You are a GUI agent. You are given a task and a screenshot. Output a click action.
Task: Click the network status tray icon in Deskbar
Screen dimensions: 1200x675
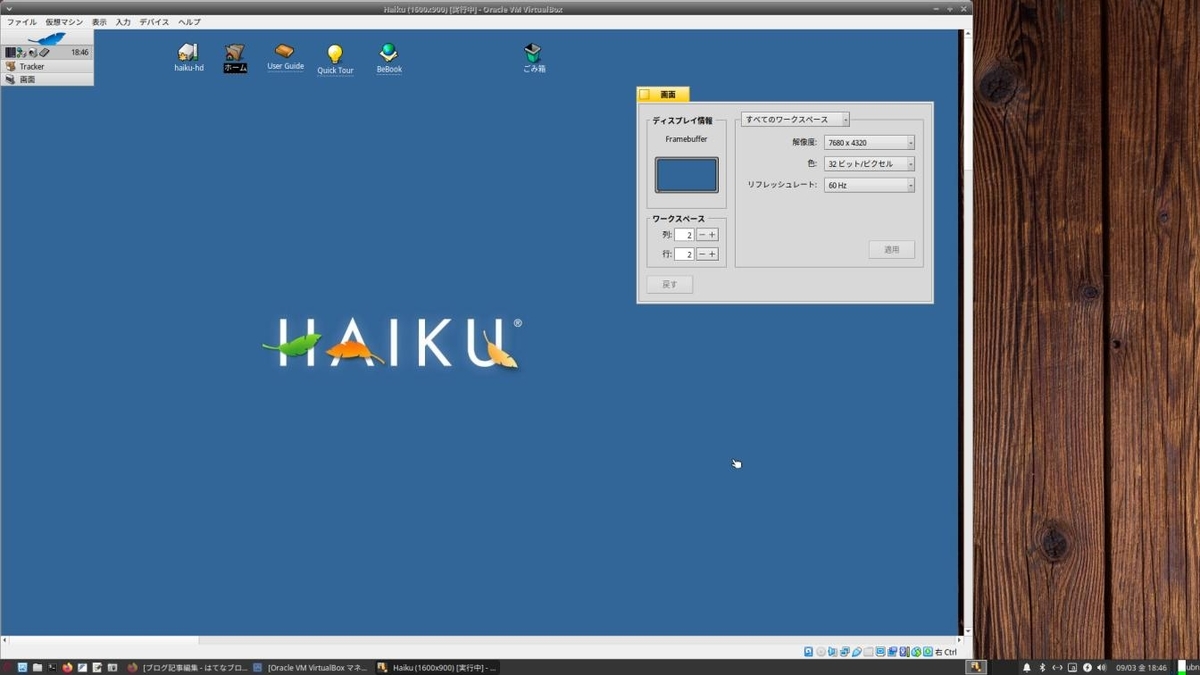coord(20,52)
